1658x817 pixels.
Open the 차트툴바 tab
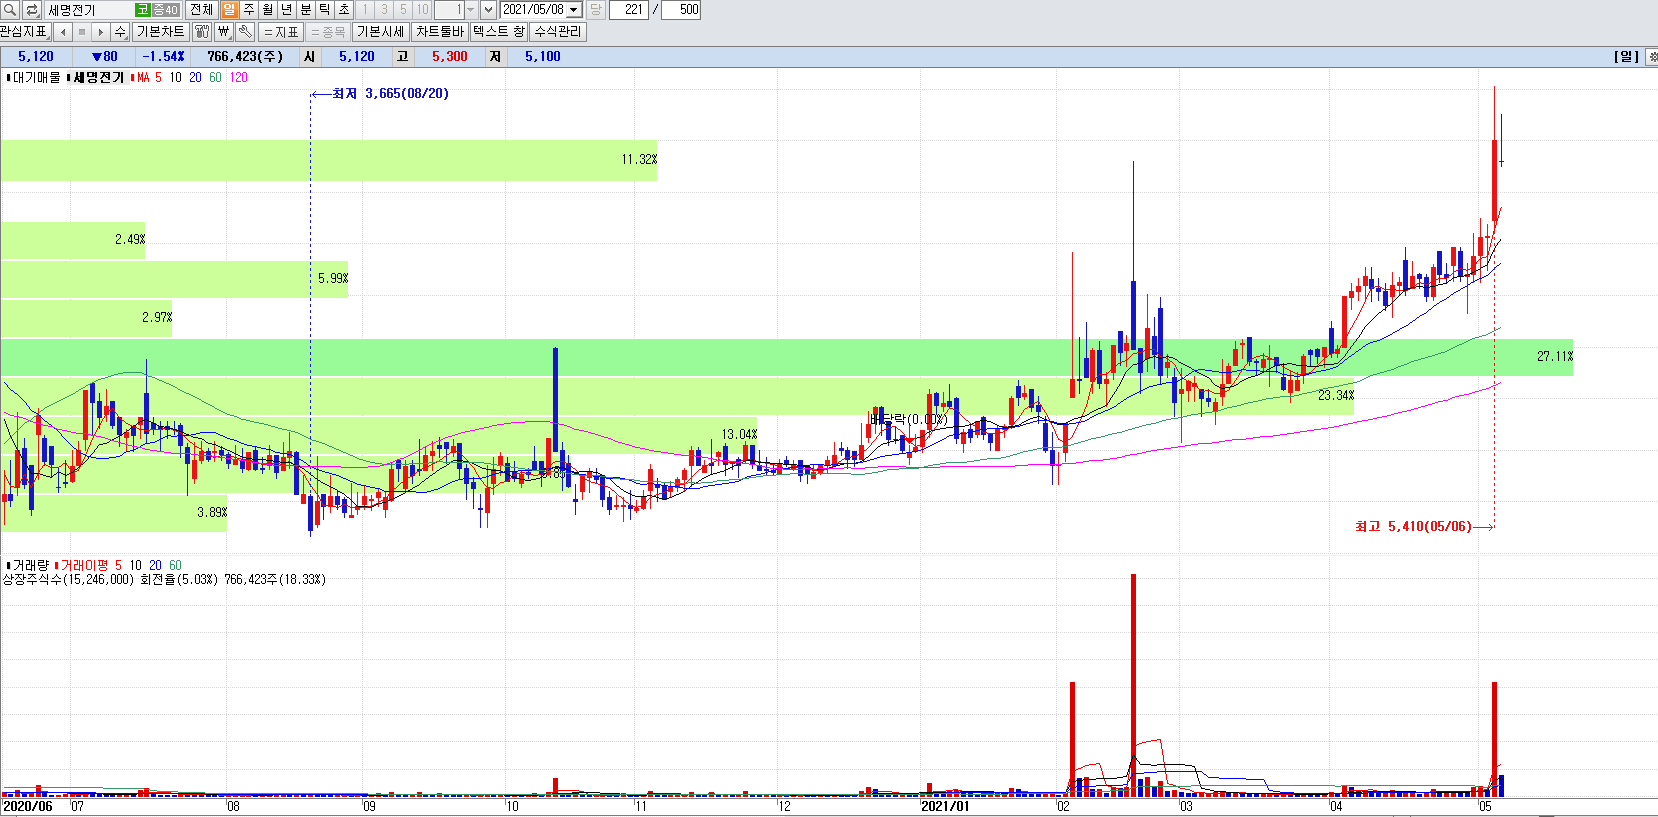coord(440,32)
